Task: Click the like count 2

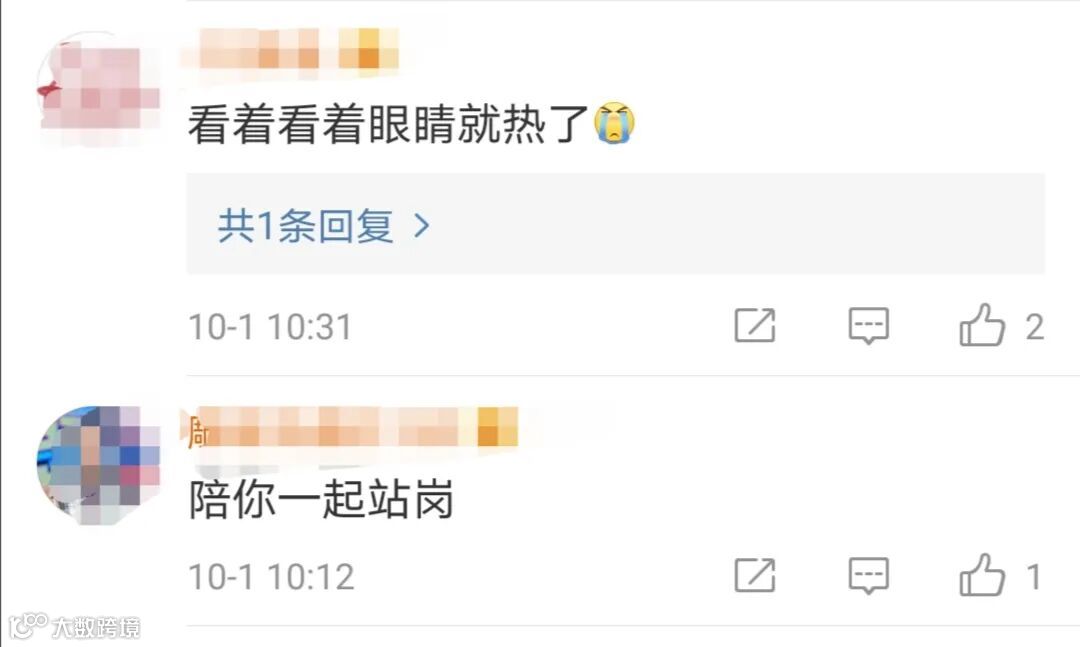Action: pos(1035,327)
